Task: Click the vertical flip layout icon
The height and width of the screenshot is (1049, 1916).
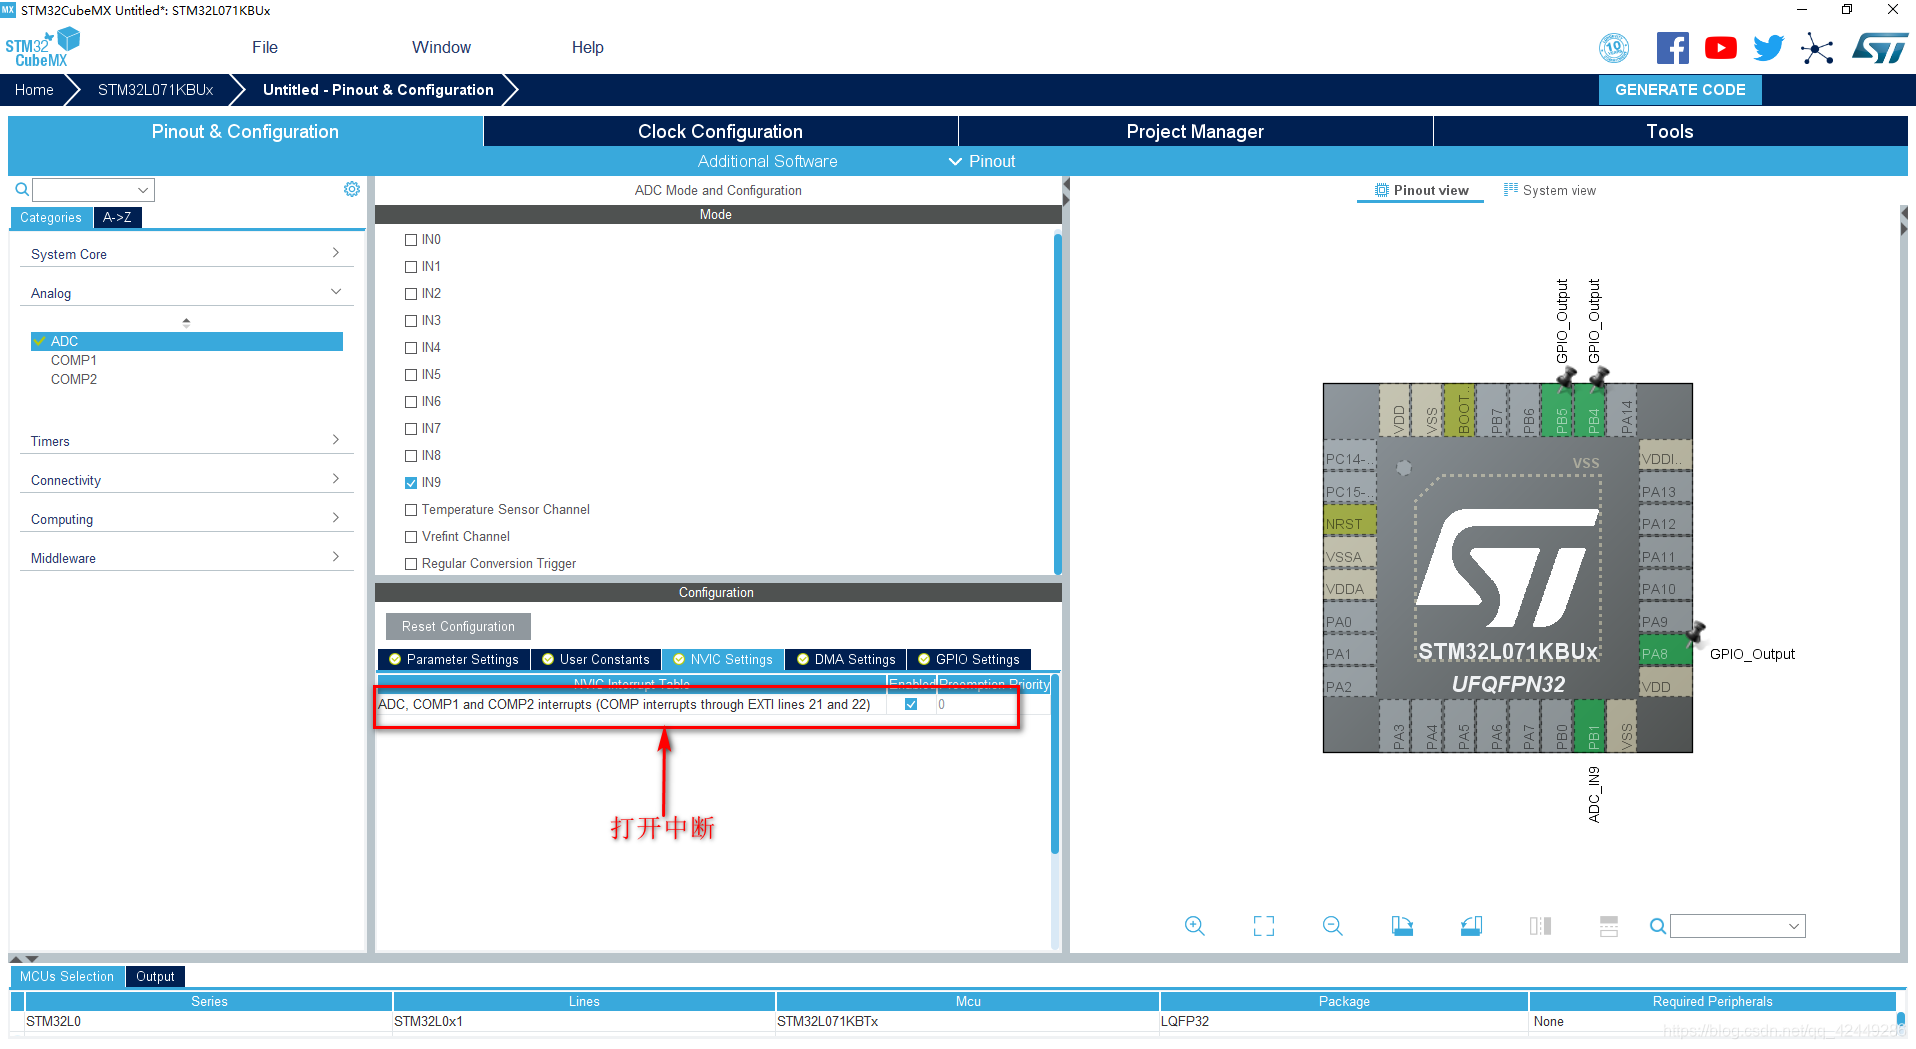Action: coord(1540,926)
